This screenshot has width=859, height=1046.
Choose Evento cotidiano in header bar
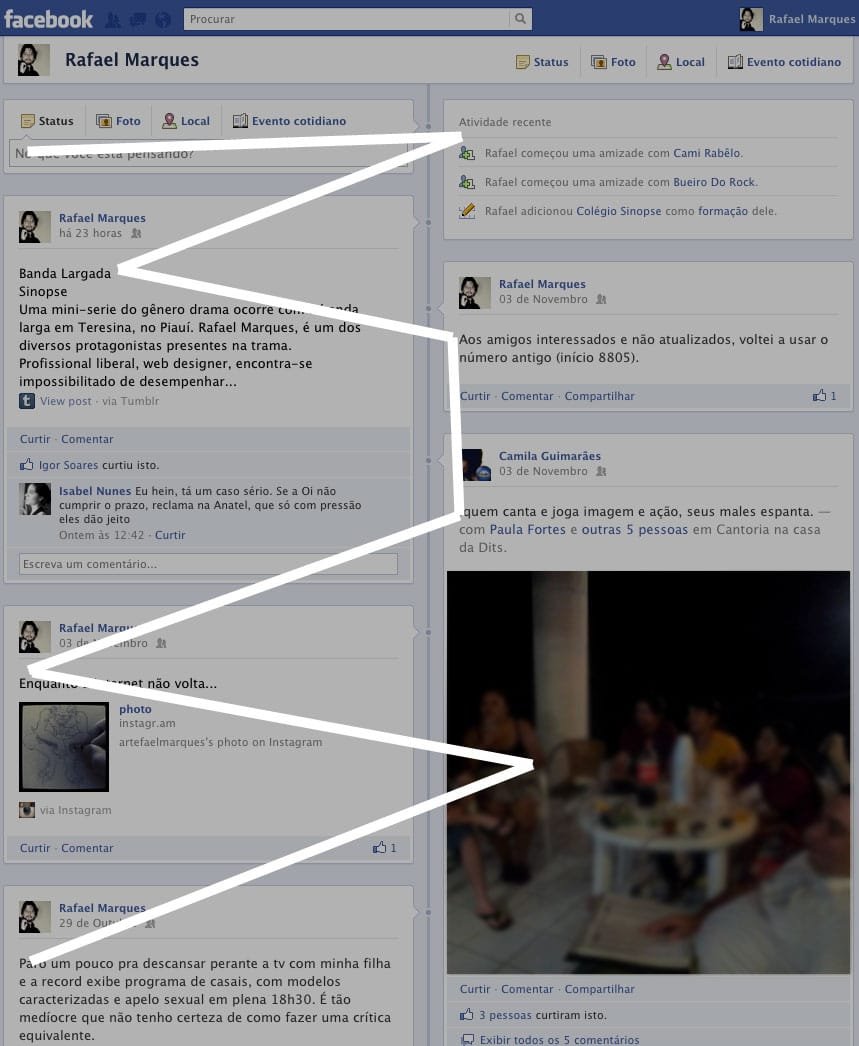pos(784,62)
